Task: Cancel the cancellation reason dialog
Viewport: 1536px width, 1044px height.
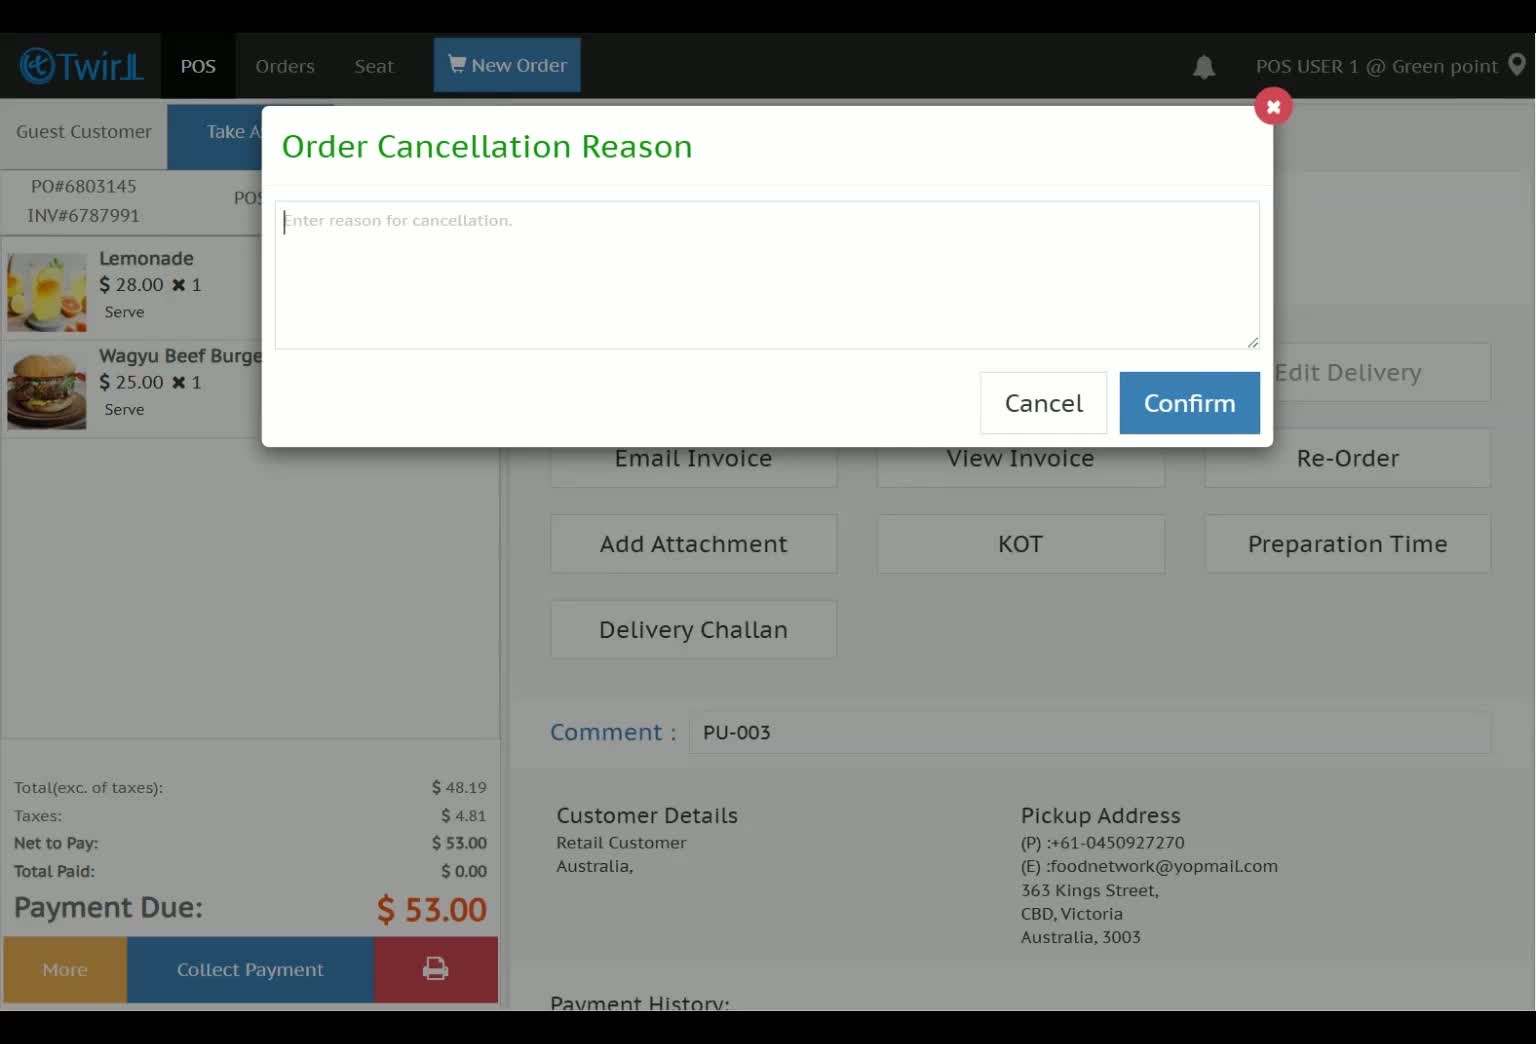Action: pos(1043,403)
